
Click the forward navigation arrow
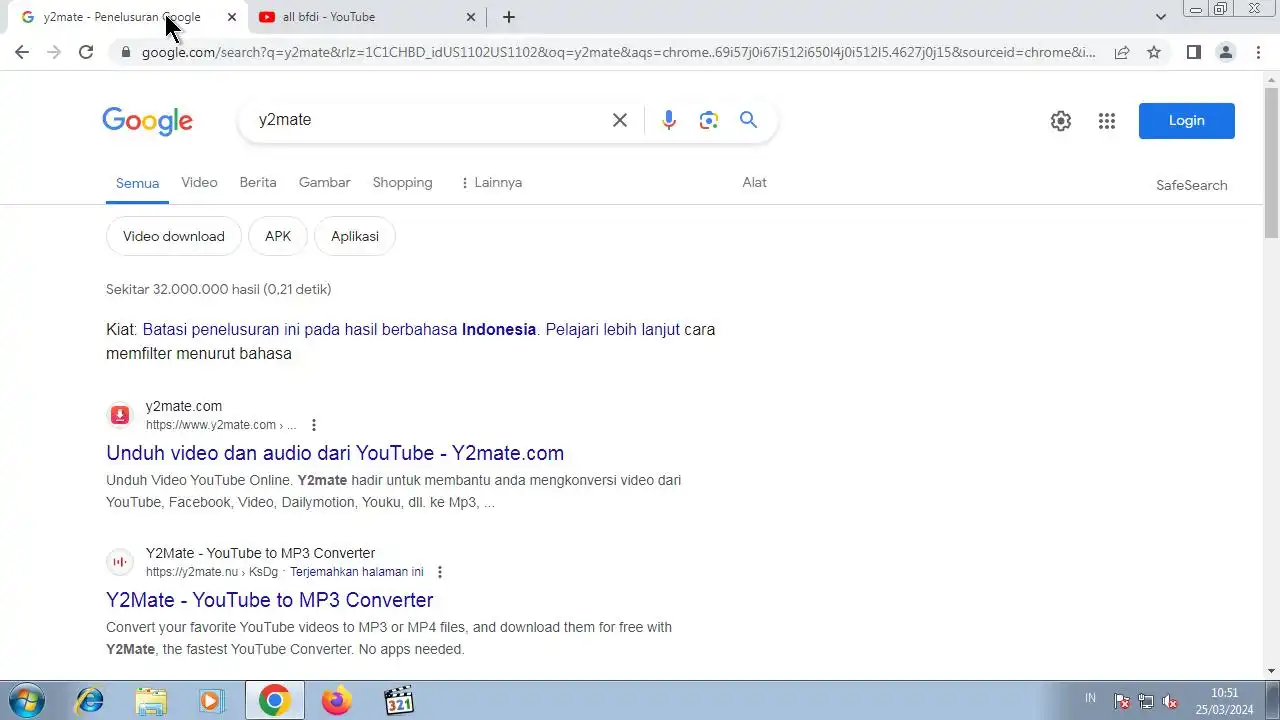54,52
